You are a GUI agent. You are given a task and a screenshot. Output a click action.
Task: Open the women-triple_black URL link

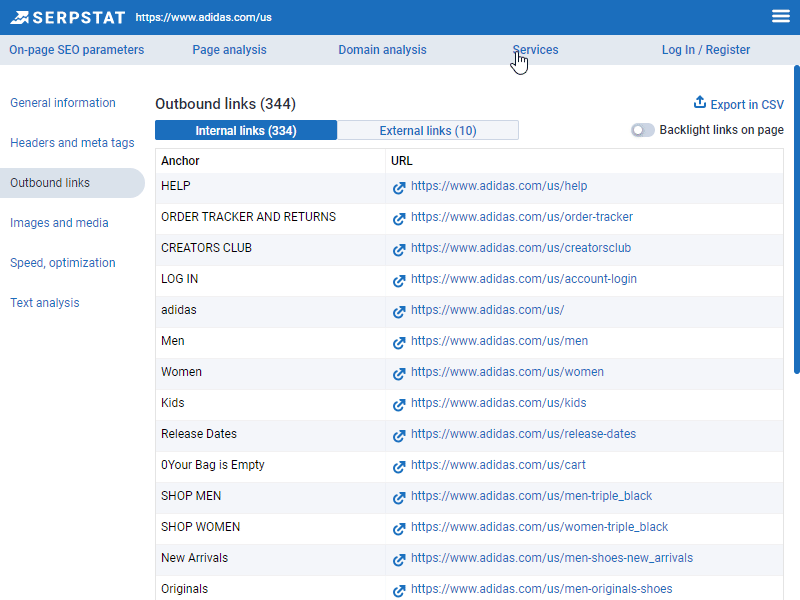pos(539,527)
